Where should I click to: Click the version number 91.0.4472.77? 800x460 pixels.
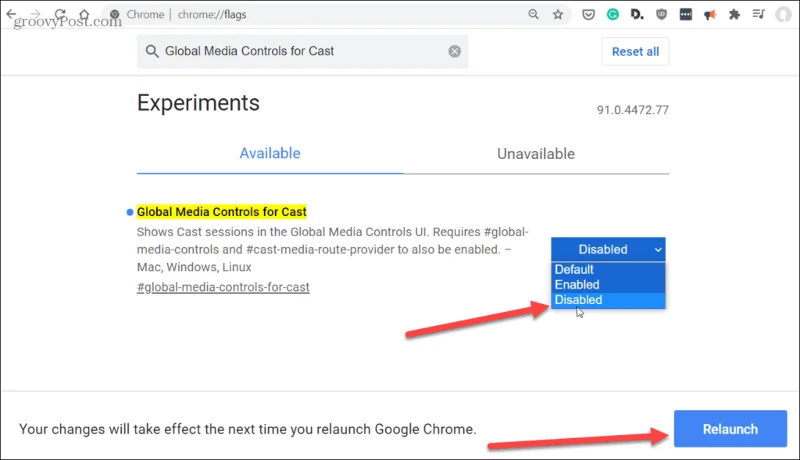pos(633,110)
